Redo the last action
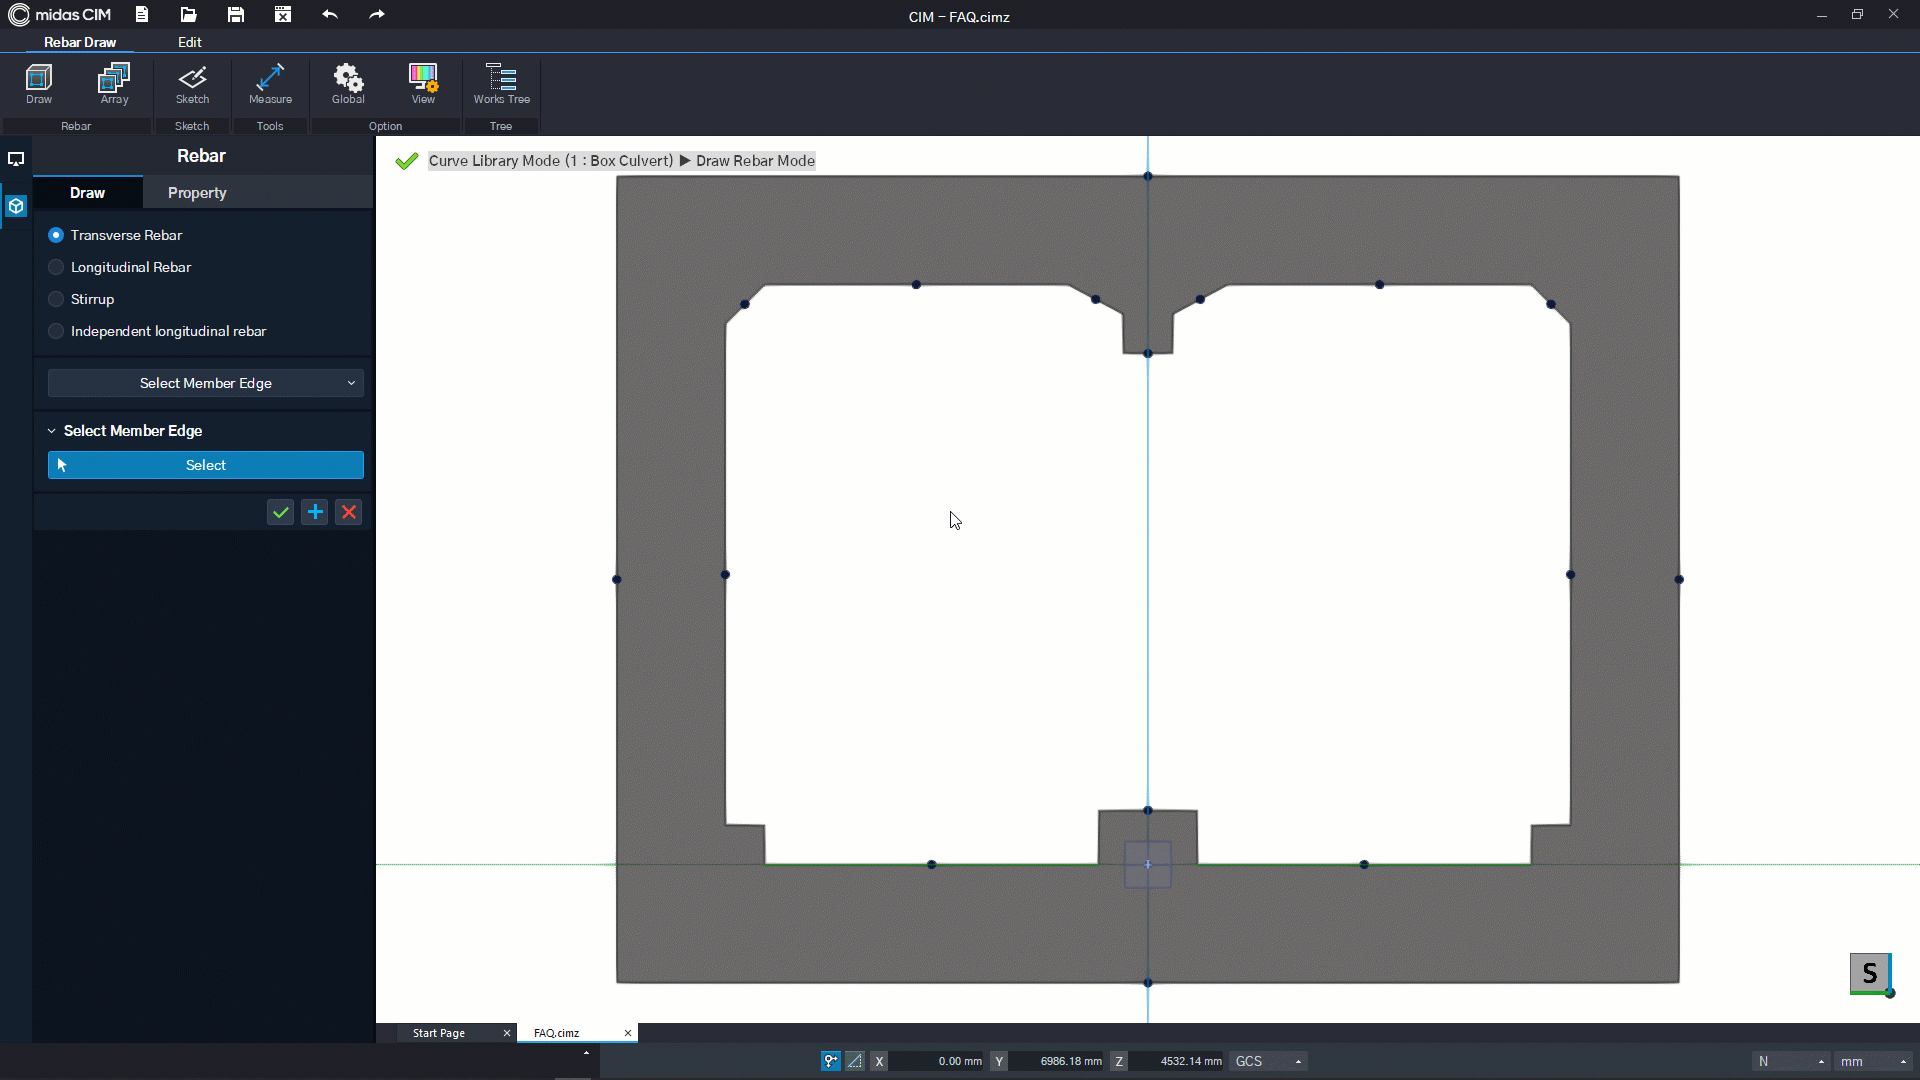 click(x=377, y=15)
